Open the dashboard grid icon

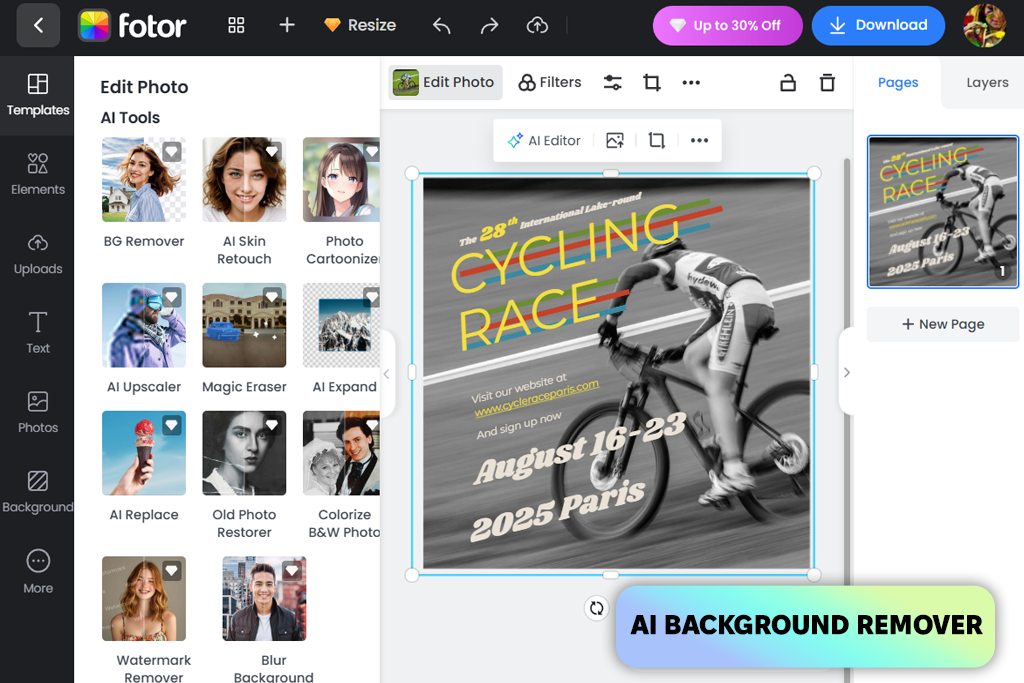coord(236,25)
